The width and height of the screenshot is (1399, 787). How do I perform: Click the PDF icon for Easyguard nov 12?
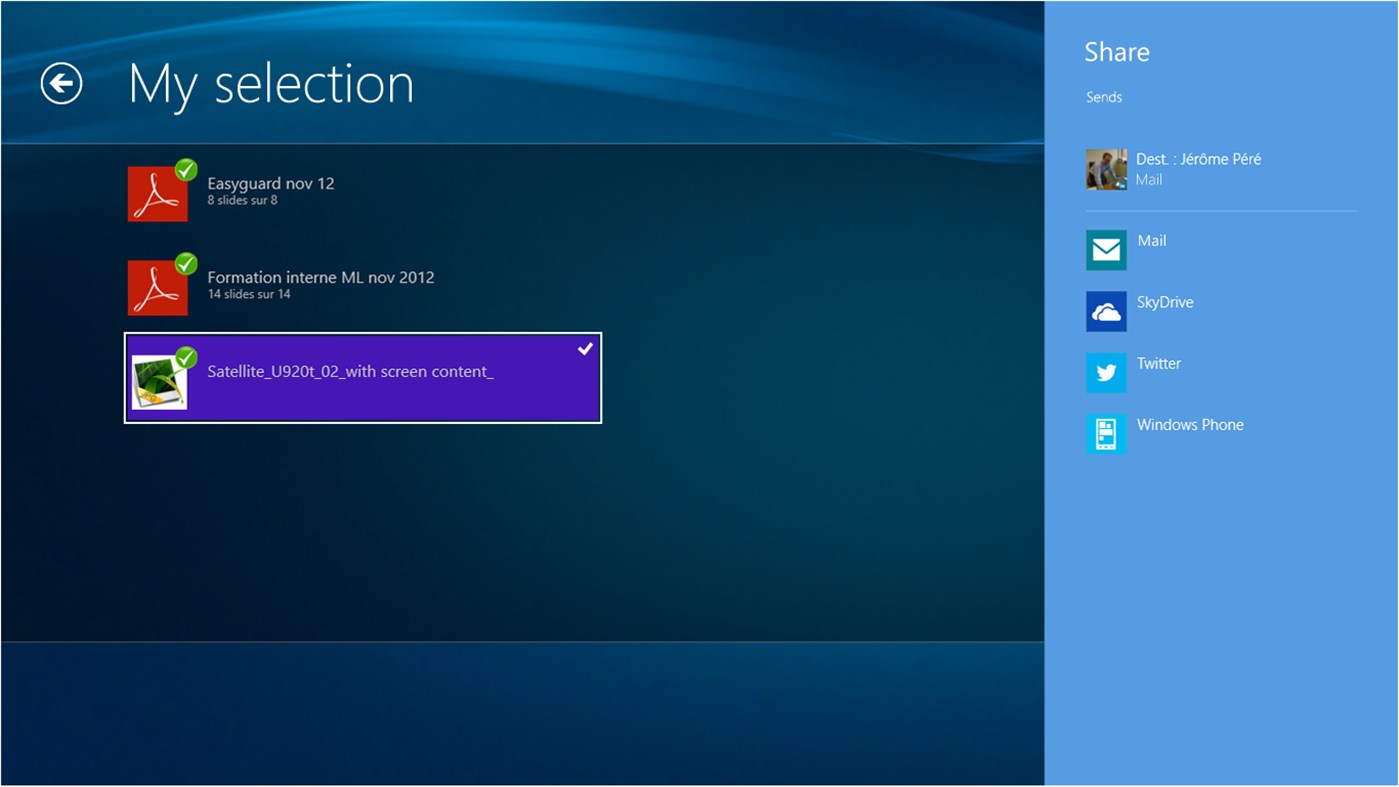pos(156,195)
